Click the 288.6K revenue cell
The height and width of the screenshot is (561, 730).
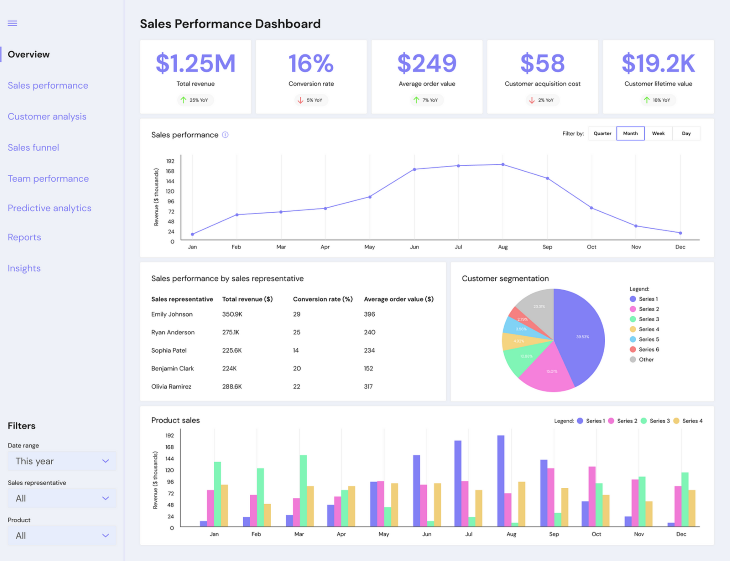(232, 387)
